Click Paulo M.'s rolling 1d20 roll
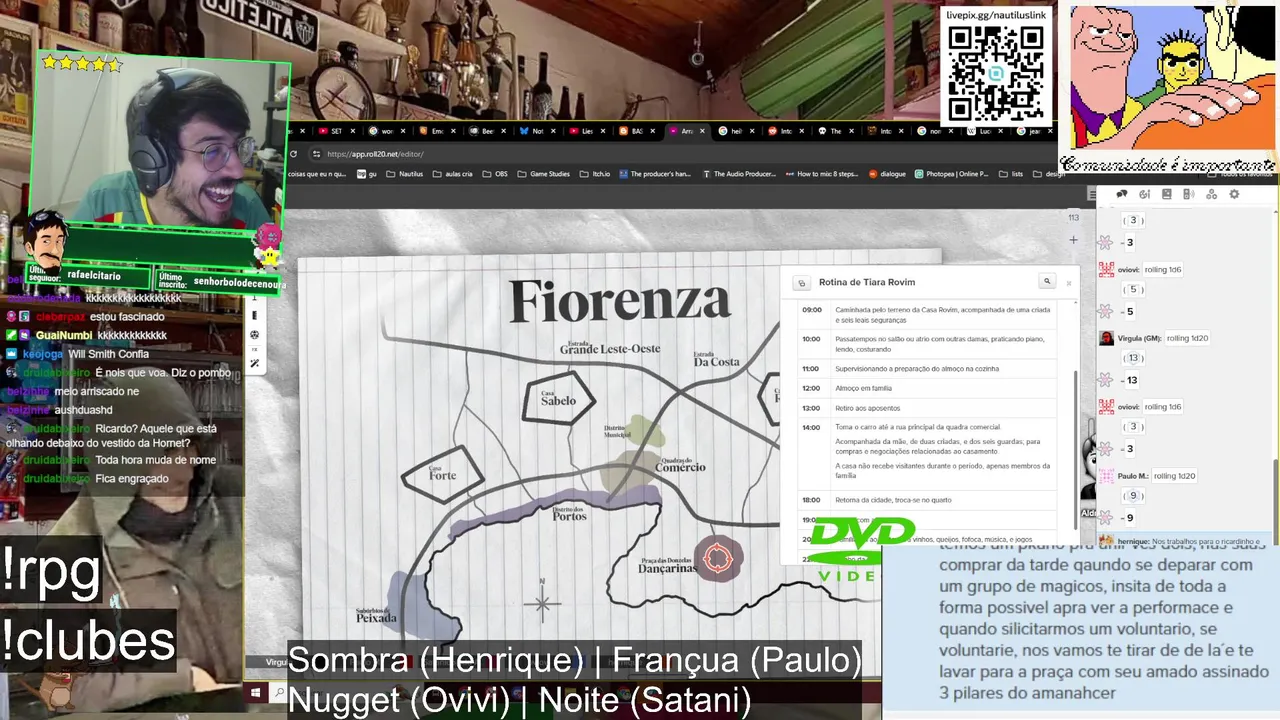1280x720 pixels. pos(1174,476)
